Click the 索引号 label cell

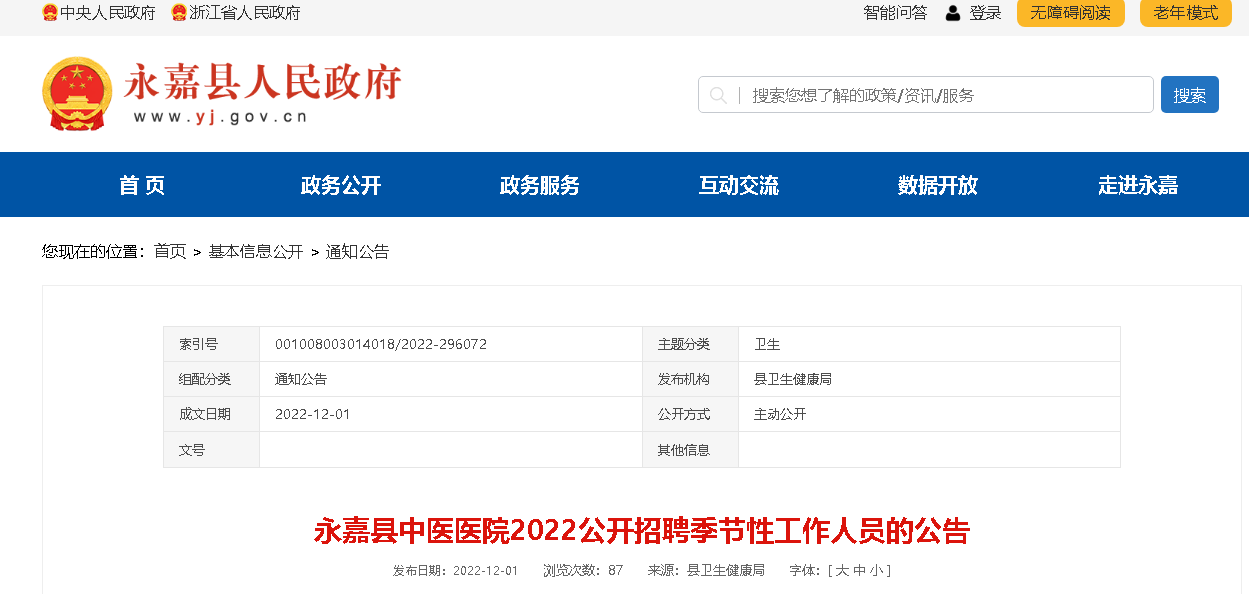(211, 344)
